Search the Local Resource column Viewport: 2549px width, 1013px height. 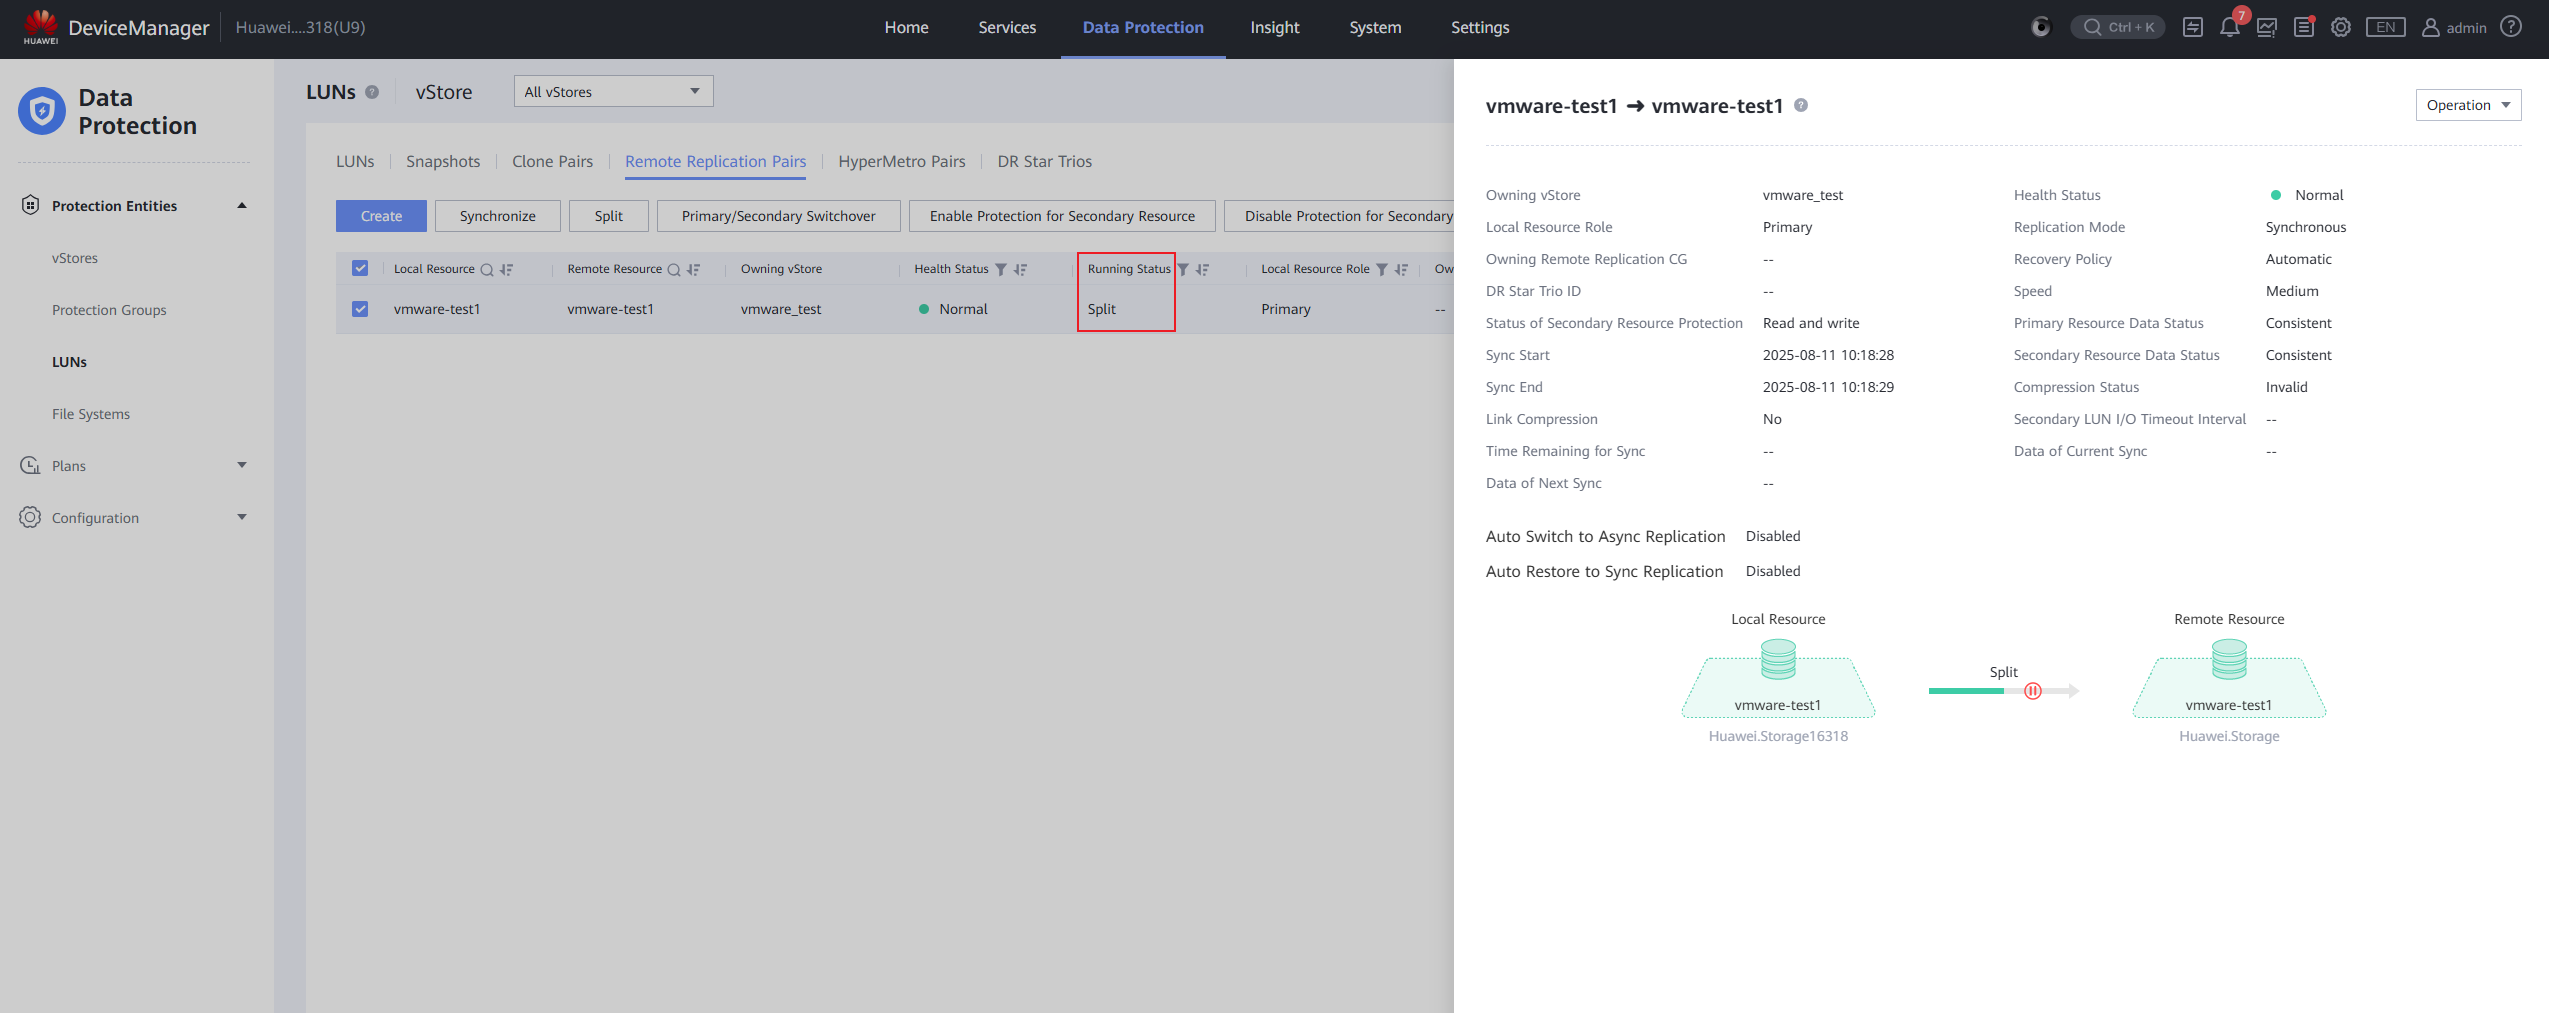pos(487,269)
